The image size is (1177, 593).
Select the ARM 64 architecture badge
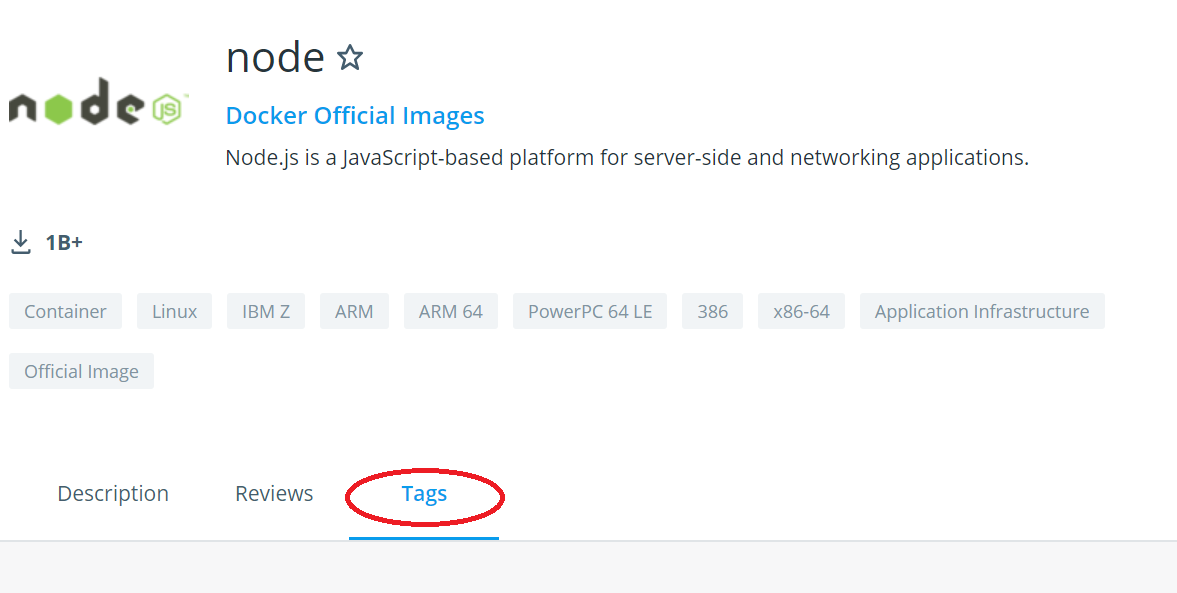pos(450,311)
